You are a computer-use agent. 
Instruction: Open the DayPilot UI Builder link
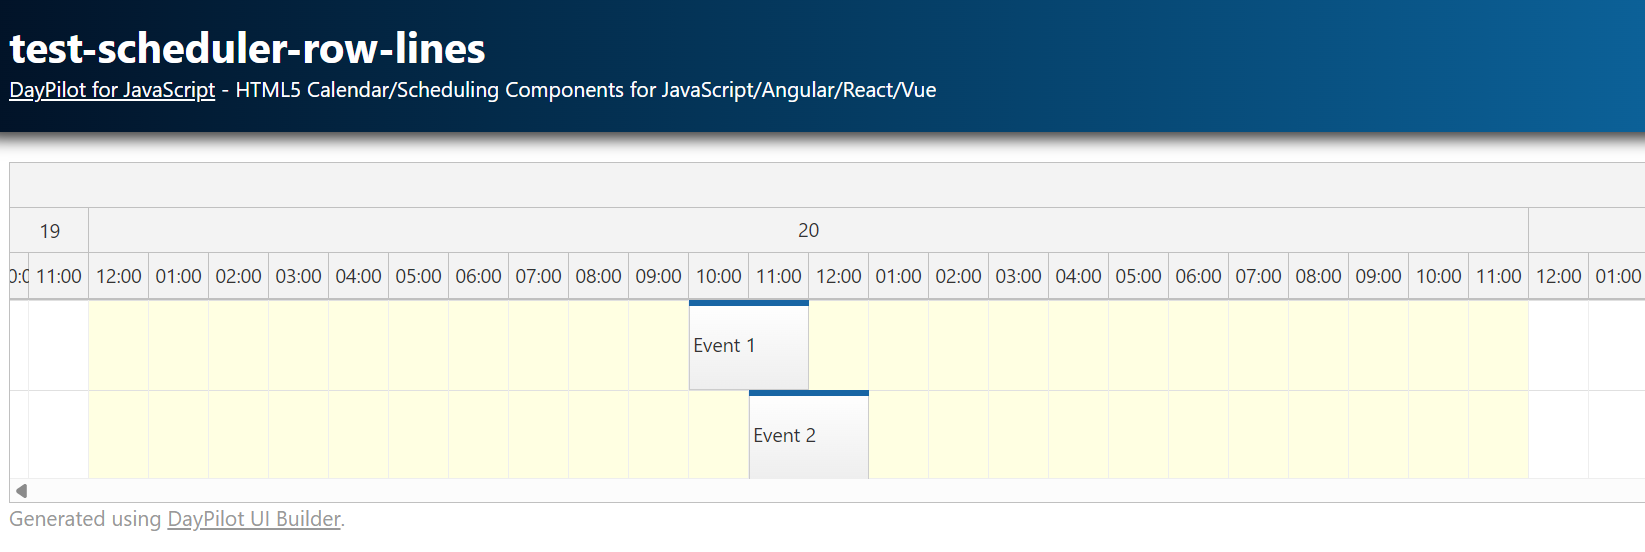(254, 519)
